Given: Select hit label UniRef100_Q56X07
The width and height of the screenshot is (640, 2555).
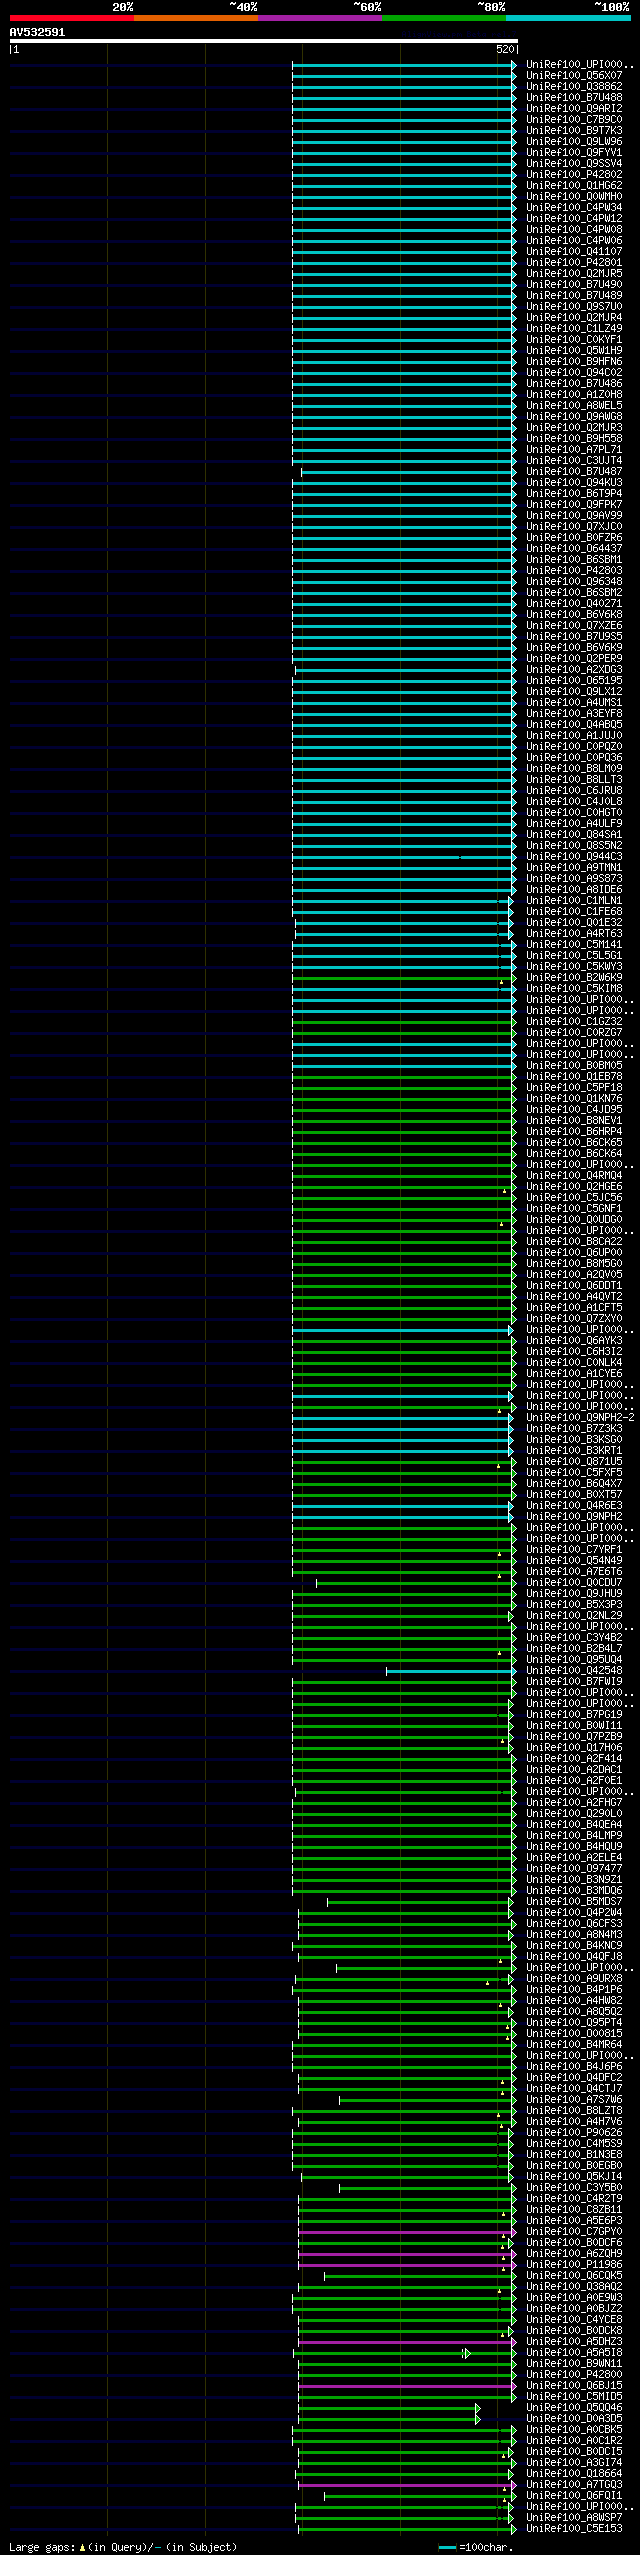Looking at the screenshot, I should 574,76.
